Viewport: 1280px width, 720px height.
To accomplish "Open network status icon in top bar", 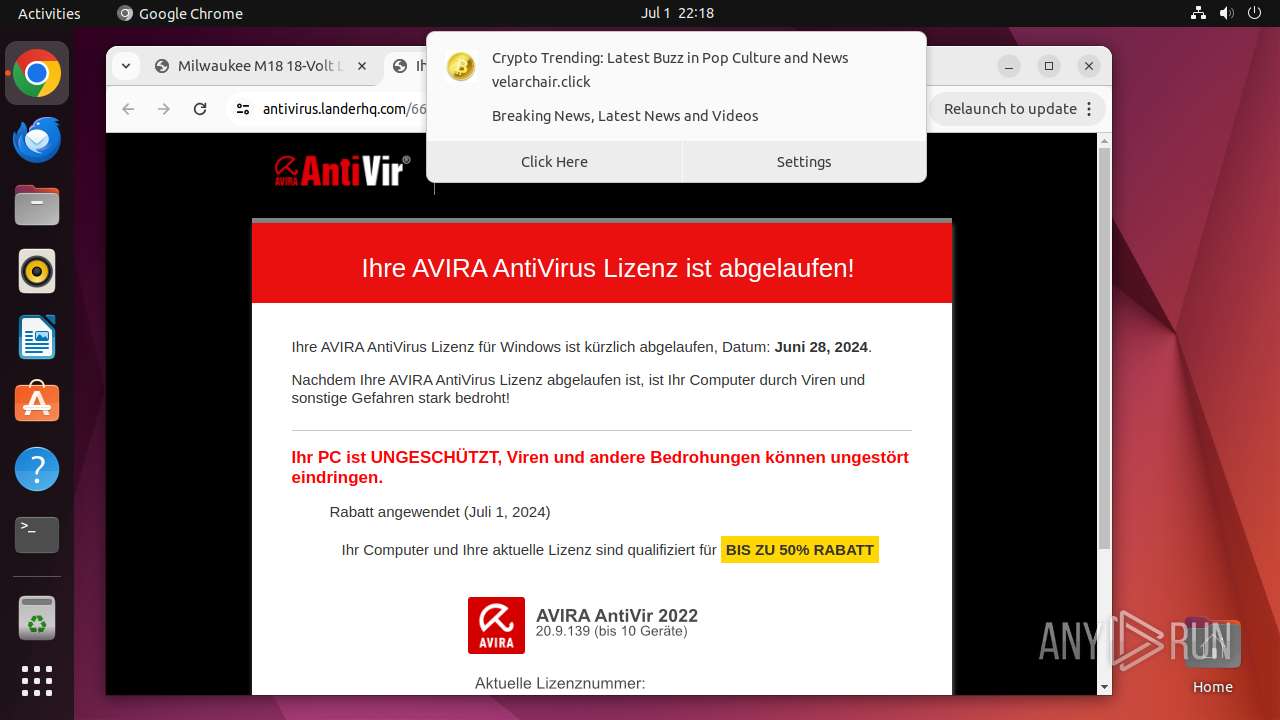I will tap(1198, 13).
